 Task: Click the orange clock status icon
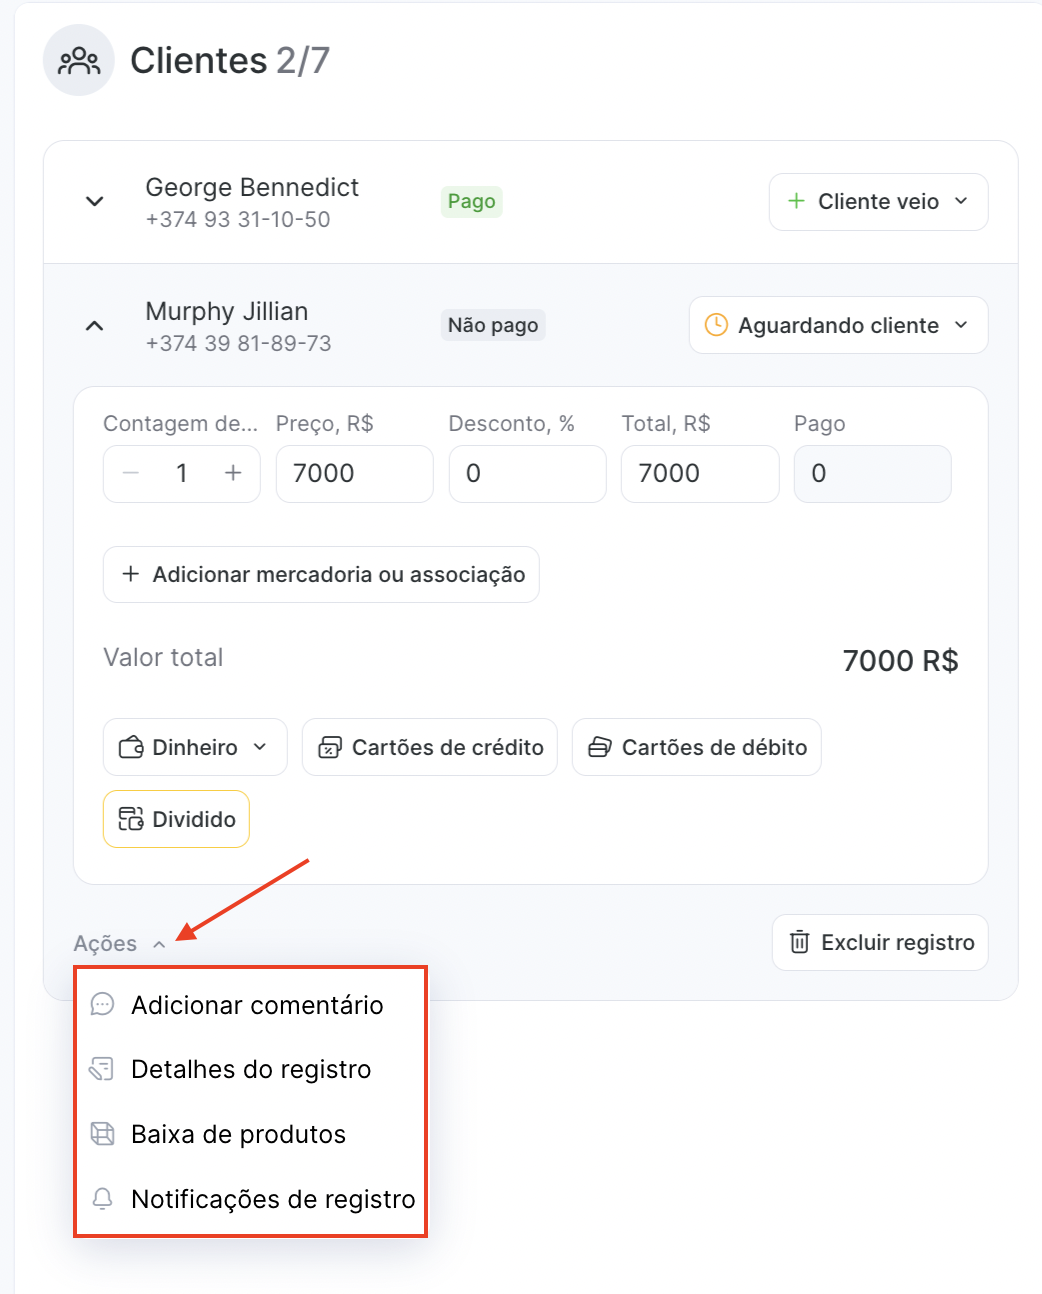pyautogui.click(x=716, y=325)
